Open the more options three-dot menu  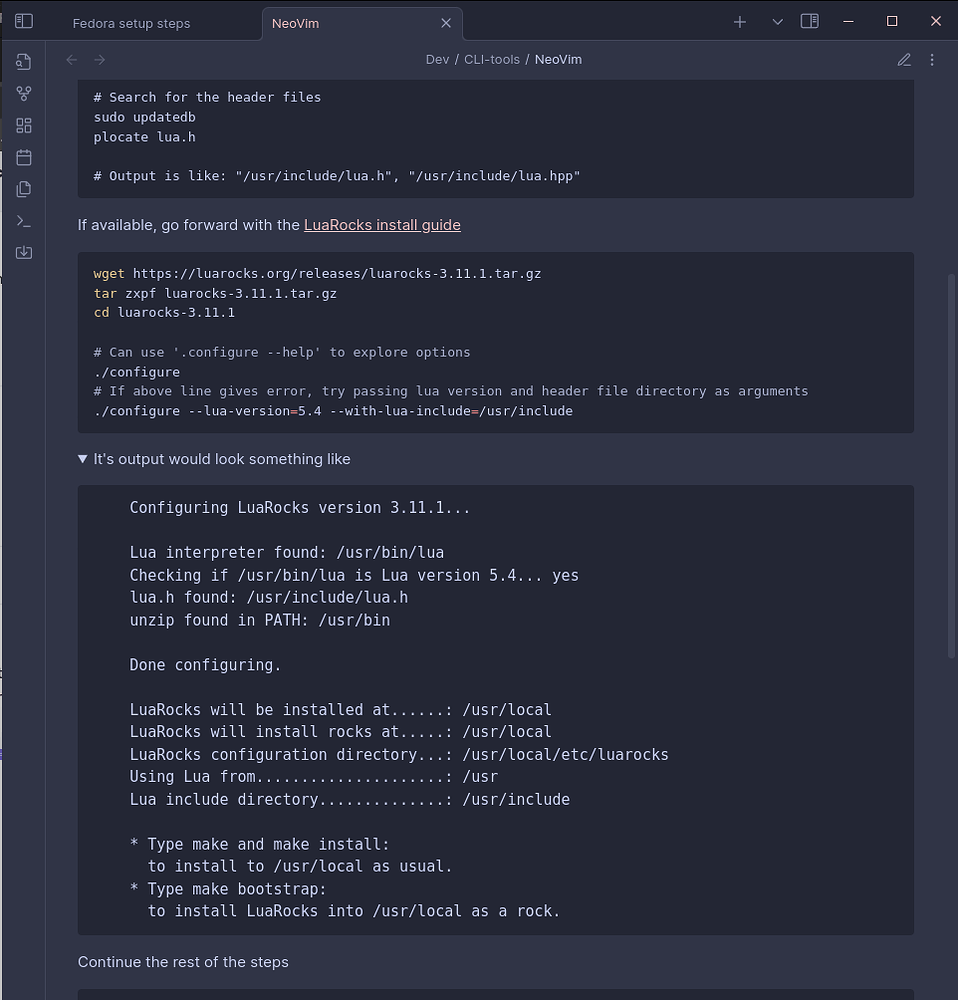tap(932, 59)
